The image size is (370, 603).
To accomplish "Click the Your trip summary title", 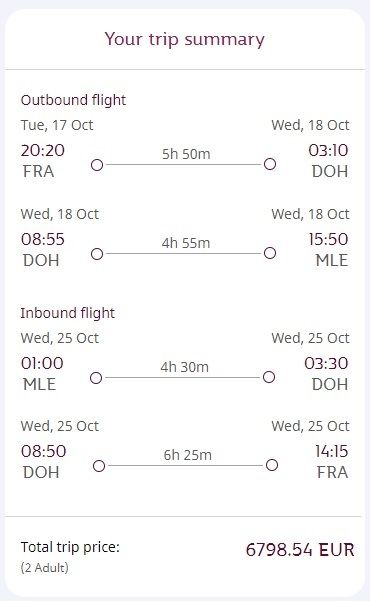I will pos(185,39).
